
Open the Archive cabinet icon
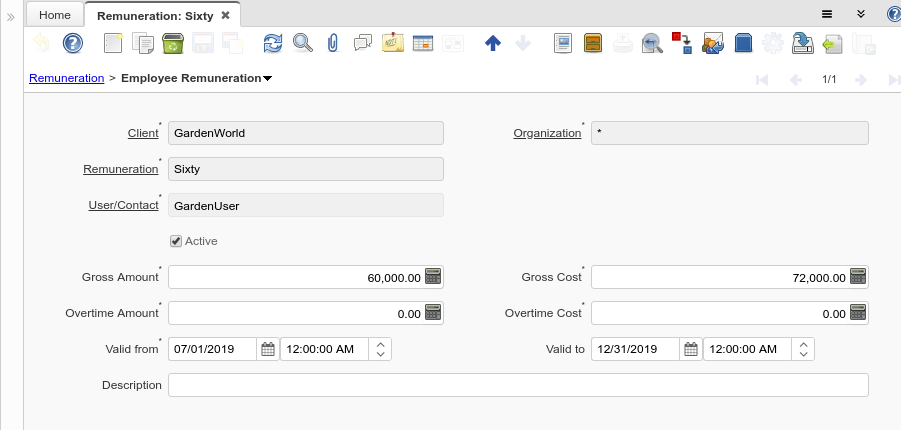click(593, 43)
